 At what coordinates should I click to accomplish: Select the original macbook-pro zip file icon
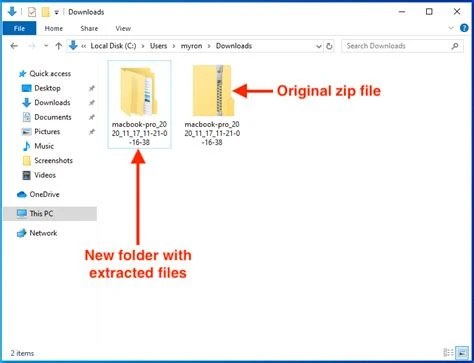point(212,91)
